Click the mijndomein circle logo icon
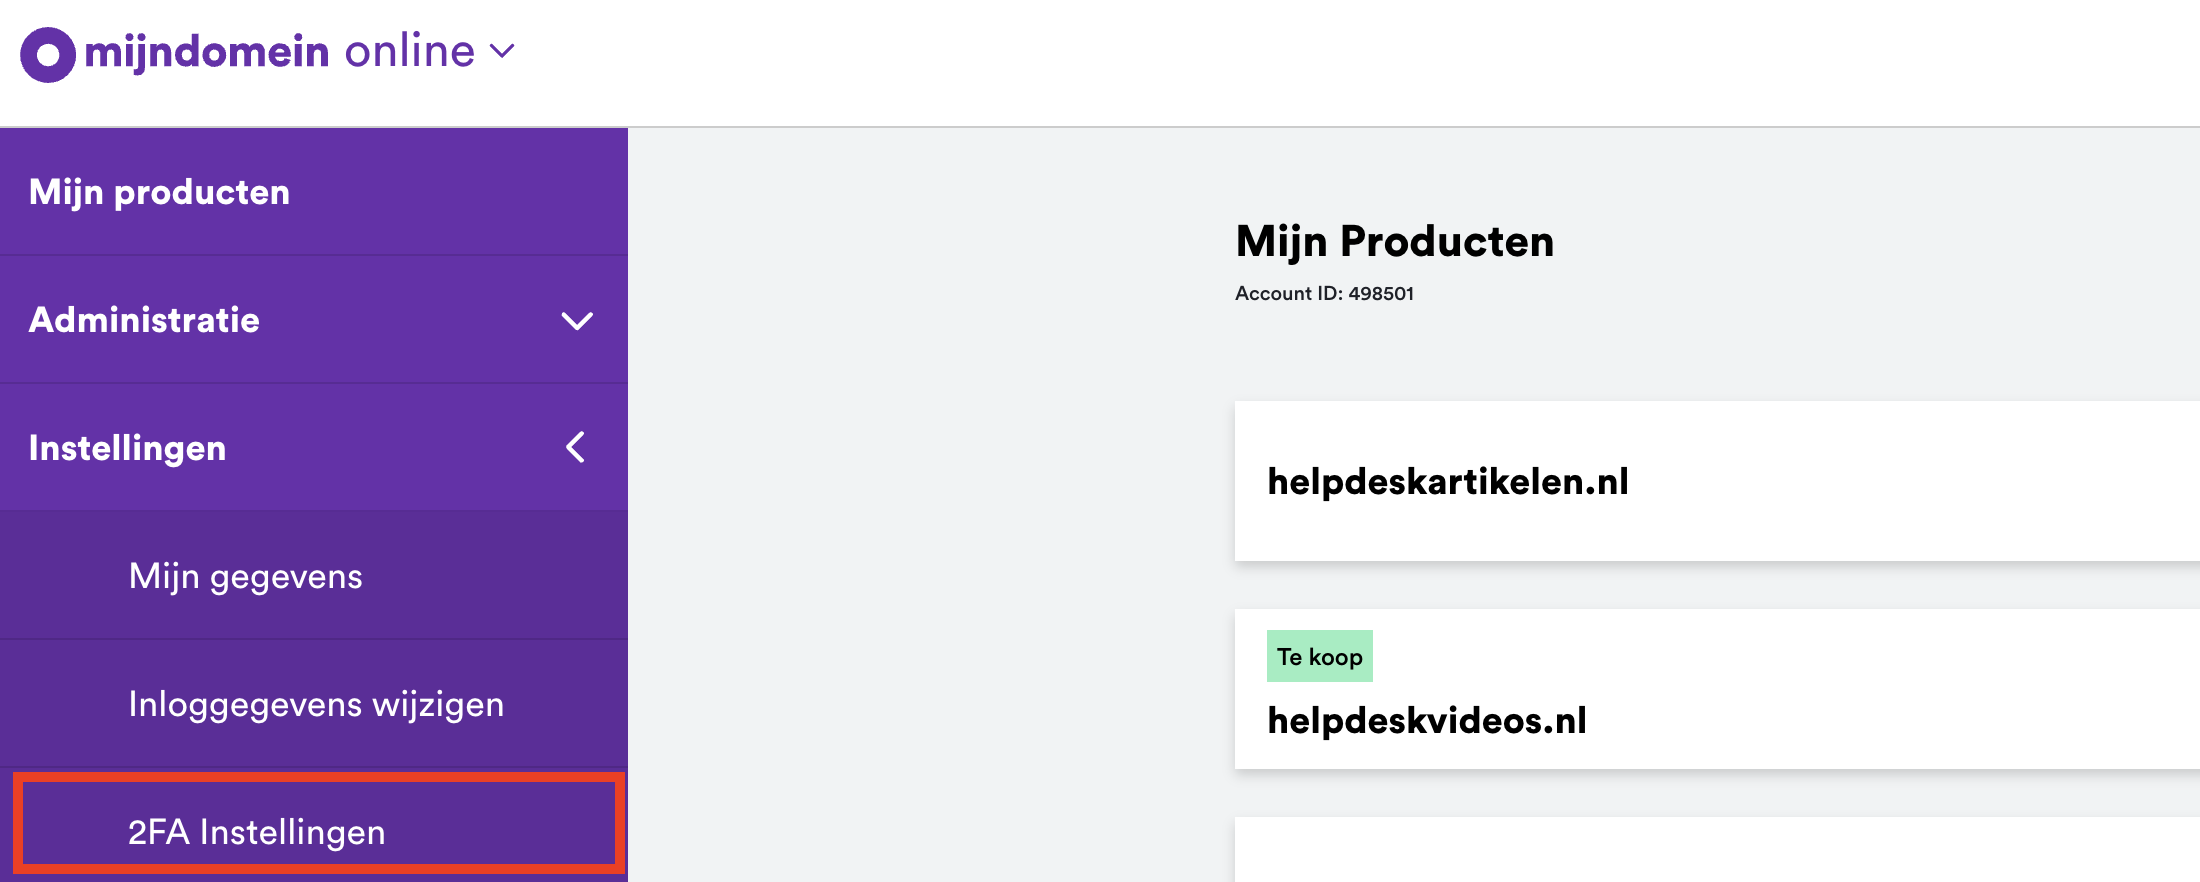The height and width of the screenshot is (882, 2200). (x=47, y=54)
